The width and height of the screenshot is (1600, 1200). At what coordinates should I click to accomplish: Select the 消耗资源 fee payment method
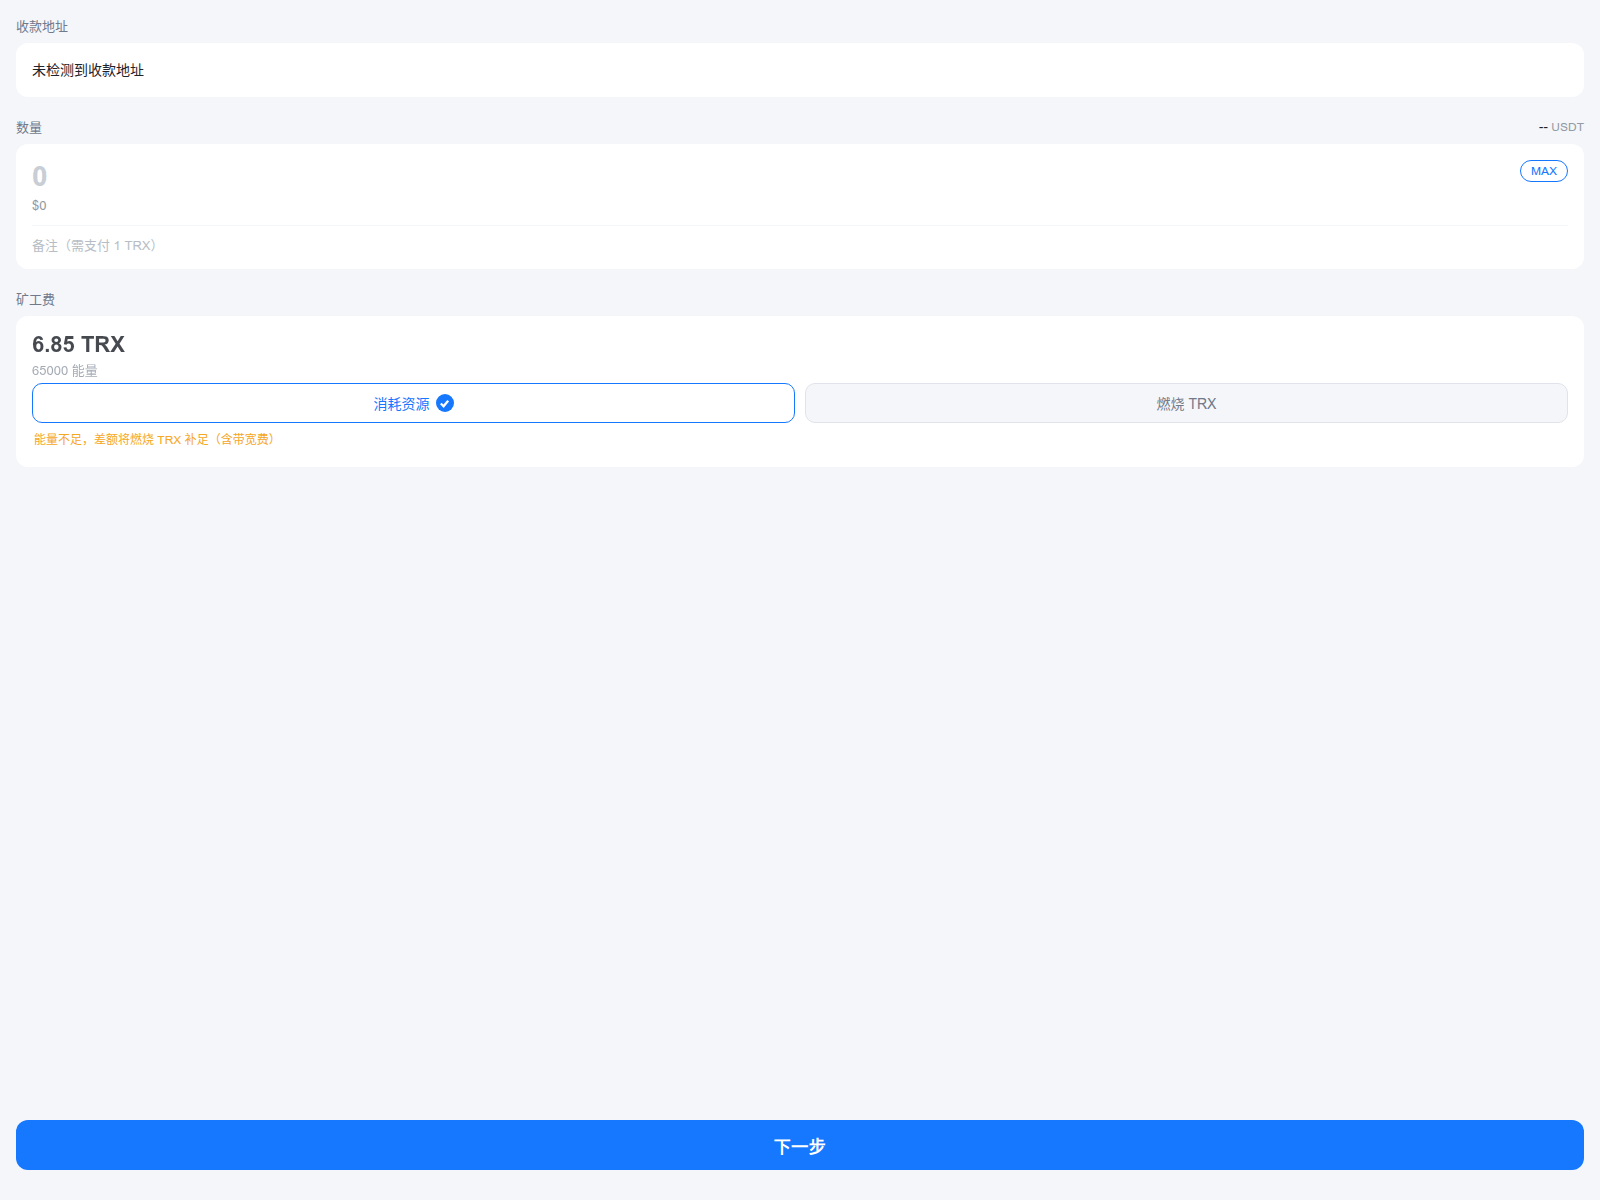[413, 403]
